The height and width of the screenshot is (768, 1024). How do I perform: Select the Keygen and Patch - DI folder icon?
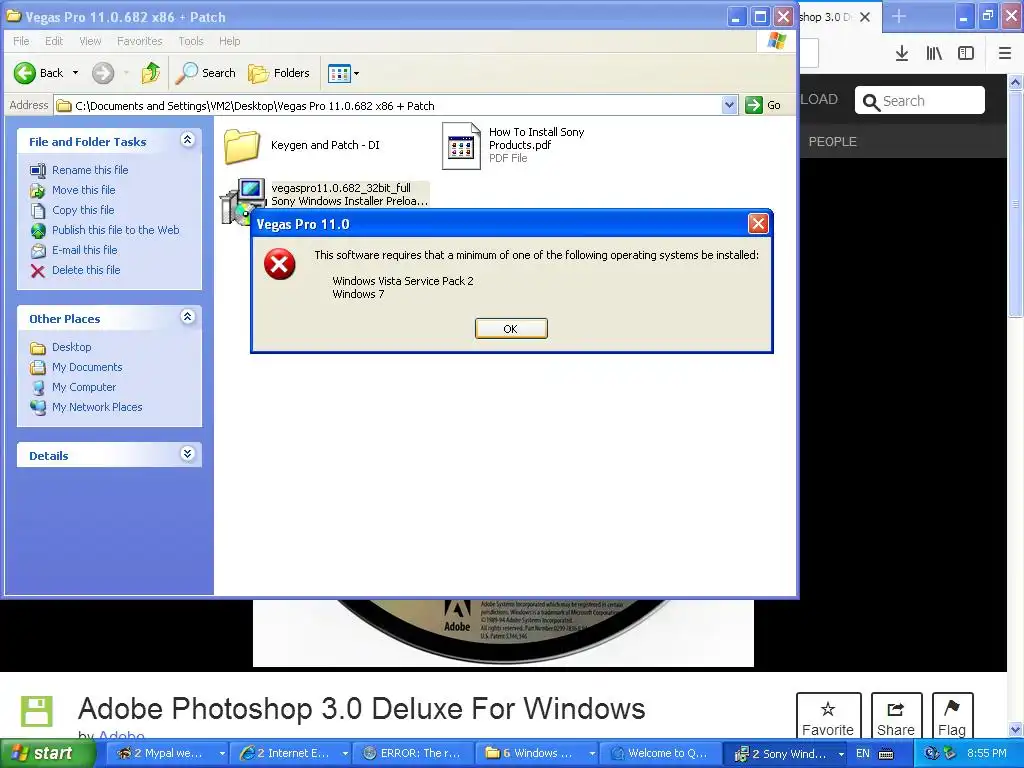point(242,145)
